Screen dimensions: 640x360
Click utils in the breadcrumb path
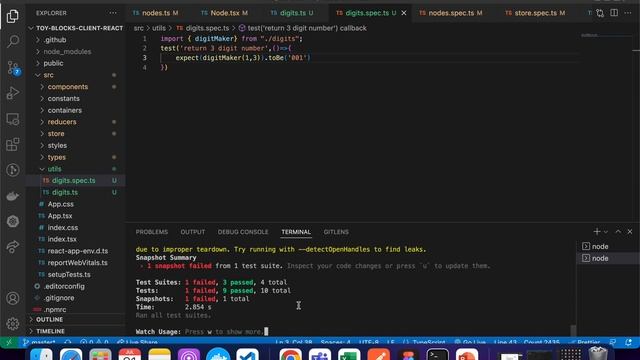tap(159, 28)
